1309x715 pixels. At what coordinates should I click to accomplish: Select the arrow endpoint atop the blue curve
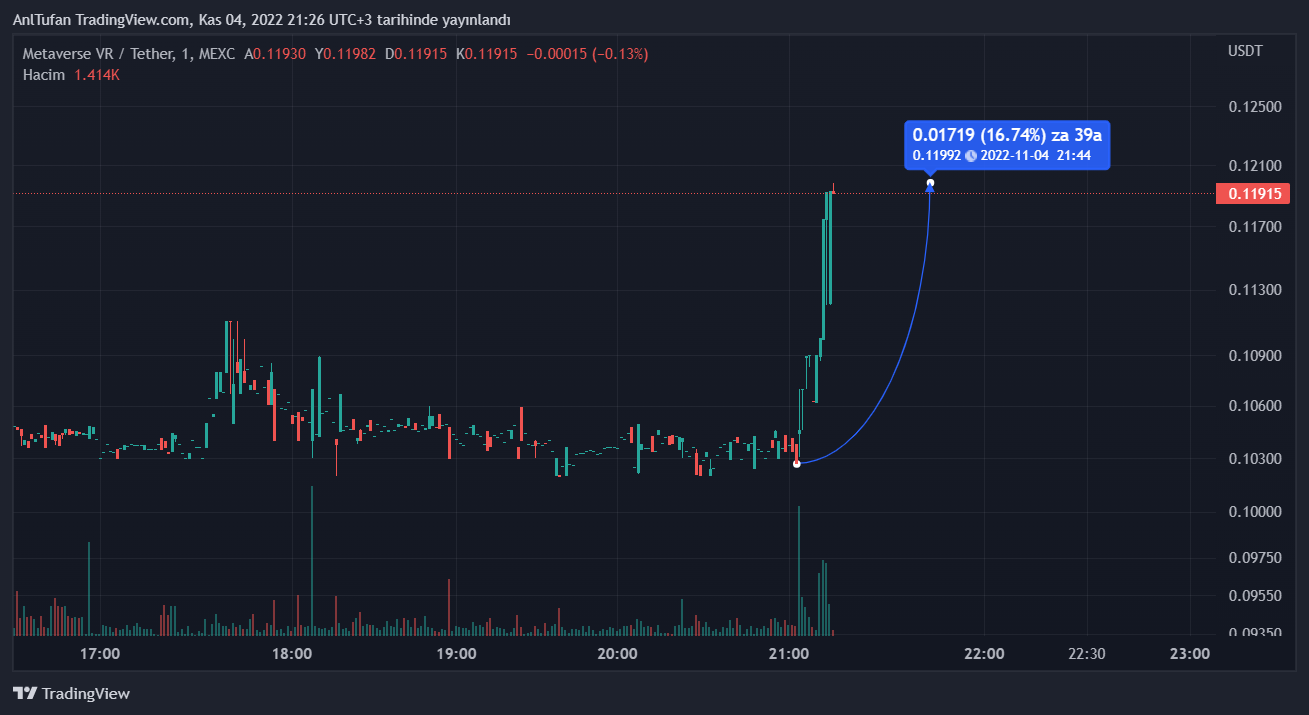click(x=930, y=184)
